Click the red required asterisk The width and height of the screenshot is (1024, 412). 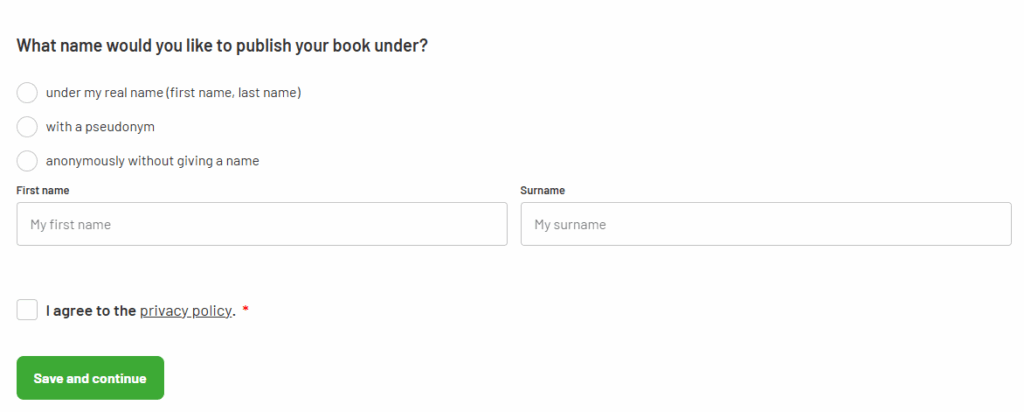point(246,310)
